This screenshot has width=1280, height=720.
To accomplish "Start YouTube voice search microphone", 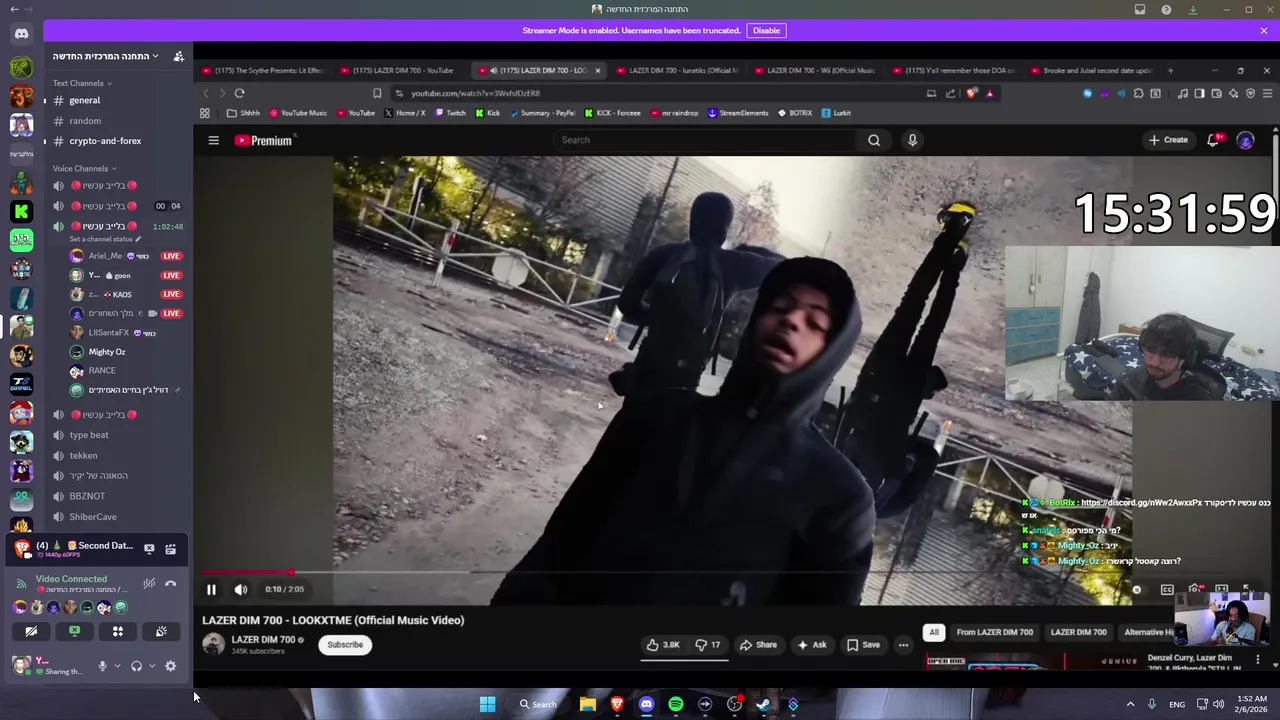I will pos(912,140).
